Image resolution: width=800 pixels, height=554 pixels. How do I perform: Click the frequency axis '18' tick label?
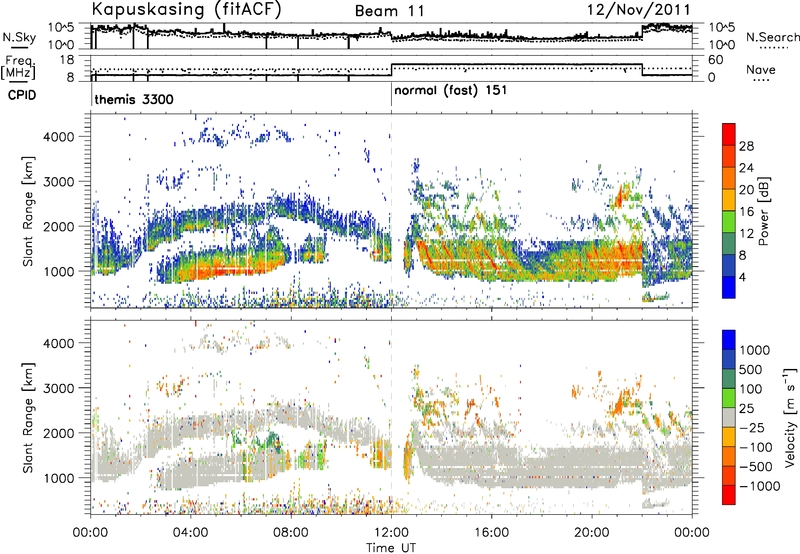pos(66,60)
